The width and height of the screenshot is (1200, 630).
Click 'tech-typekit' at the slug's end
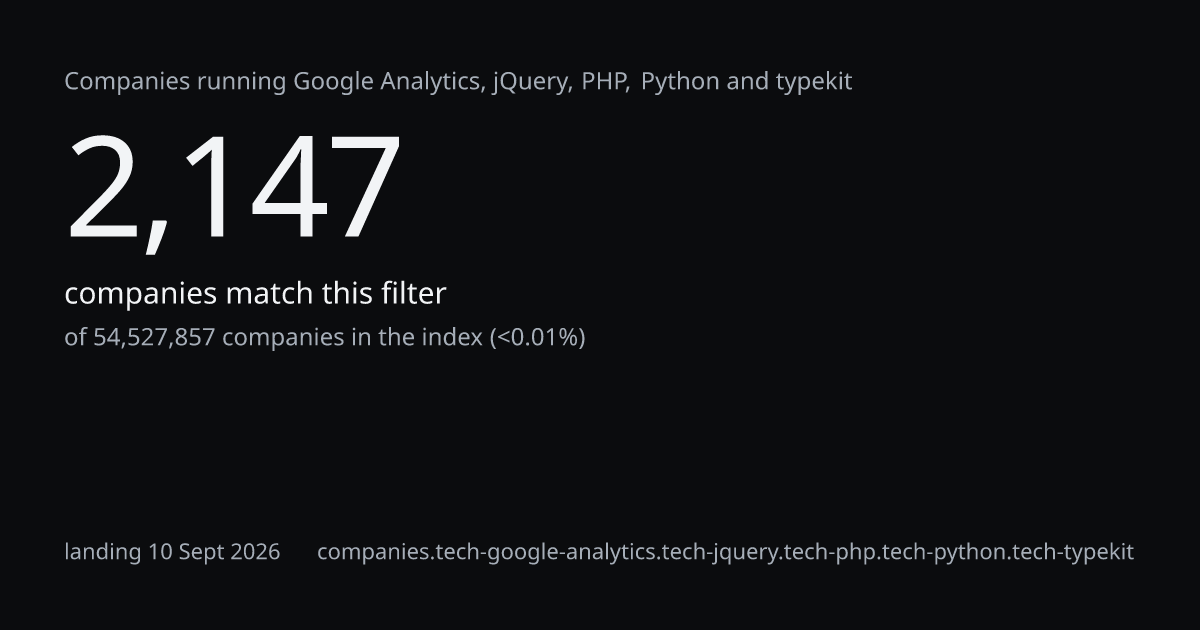pyautogui.click(x=1072, y=552)
